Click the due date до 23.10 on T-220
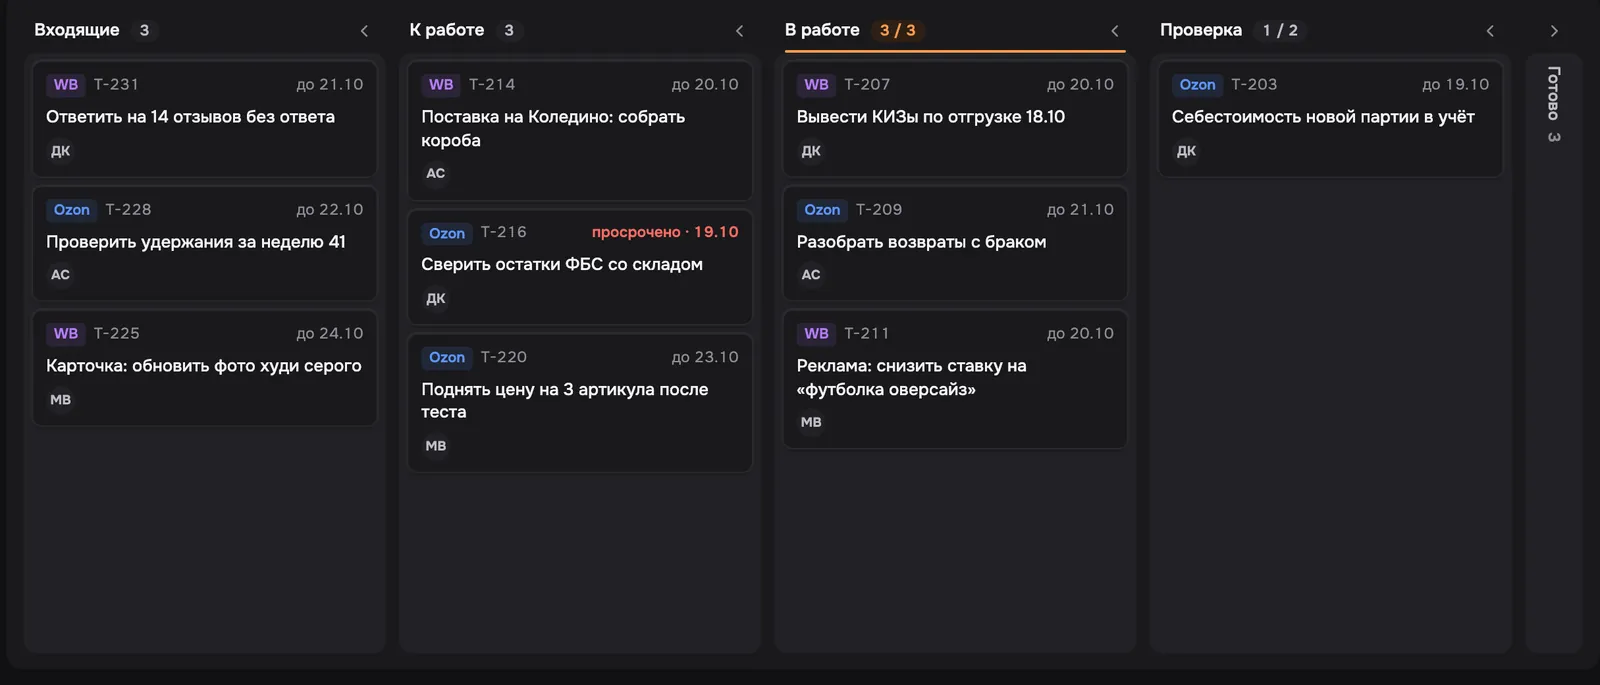Viewport: 1600px width, 685px height. [x=705, y=357]
